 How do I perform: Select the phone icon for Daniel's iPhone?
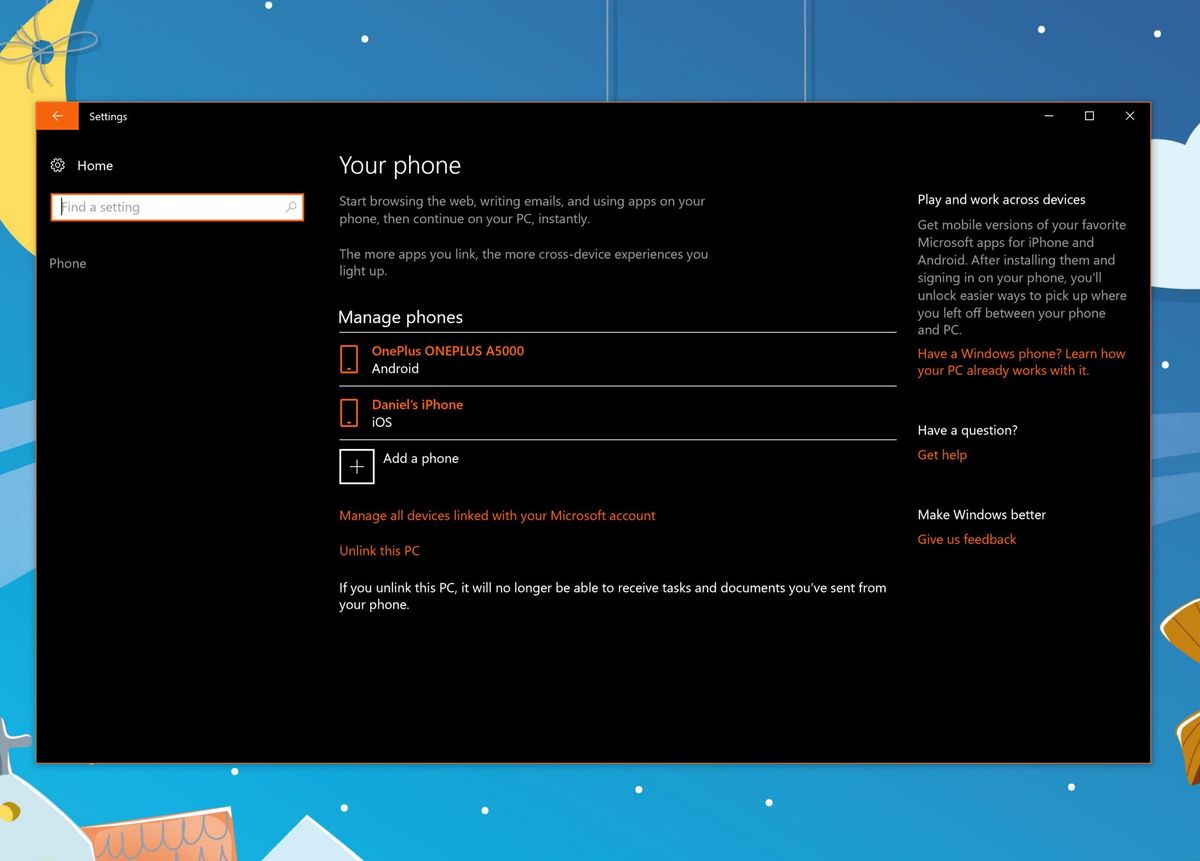(349, 413)
